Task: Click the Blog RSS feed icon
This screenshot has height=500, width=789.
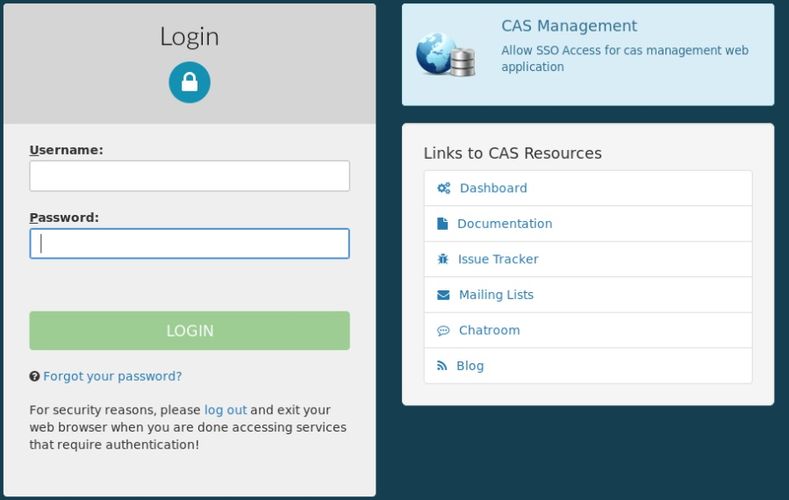Action: point(442,366)
